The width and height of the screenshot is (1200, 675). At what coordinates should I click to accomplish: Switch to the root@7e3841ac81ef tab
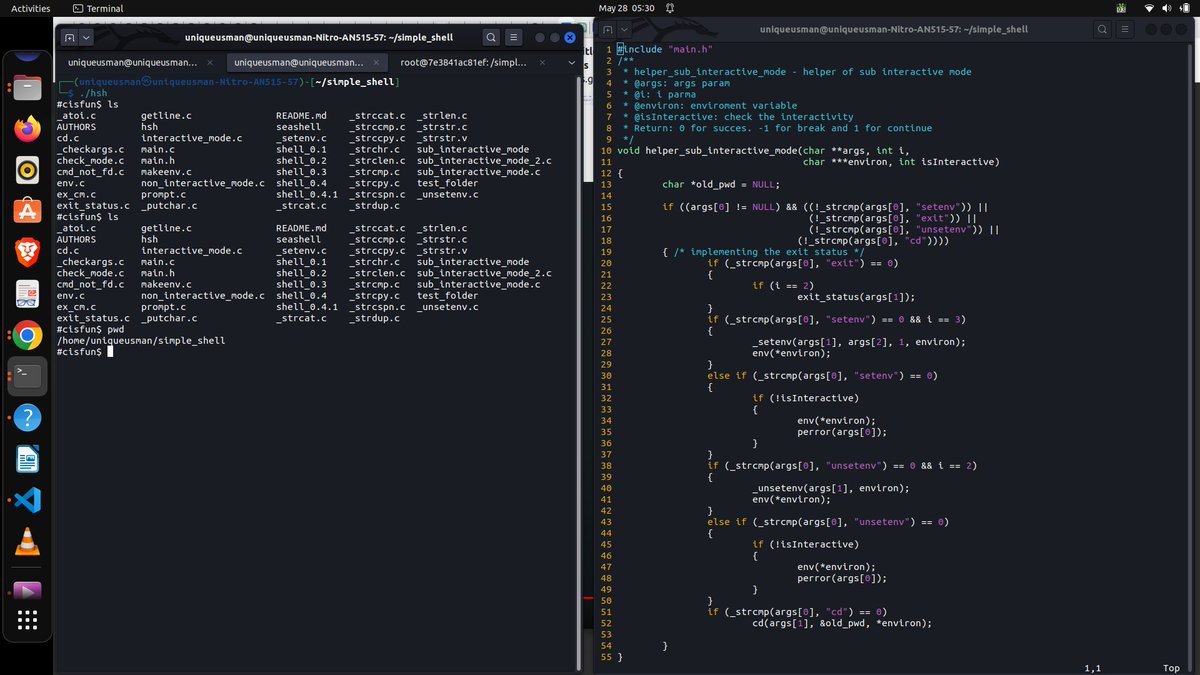(463, 62)
